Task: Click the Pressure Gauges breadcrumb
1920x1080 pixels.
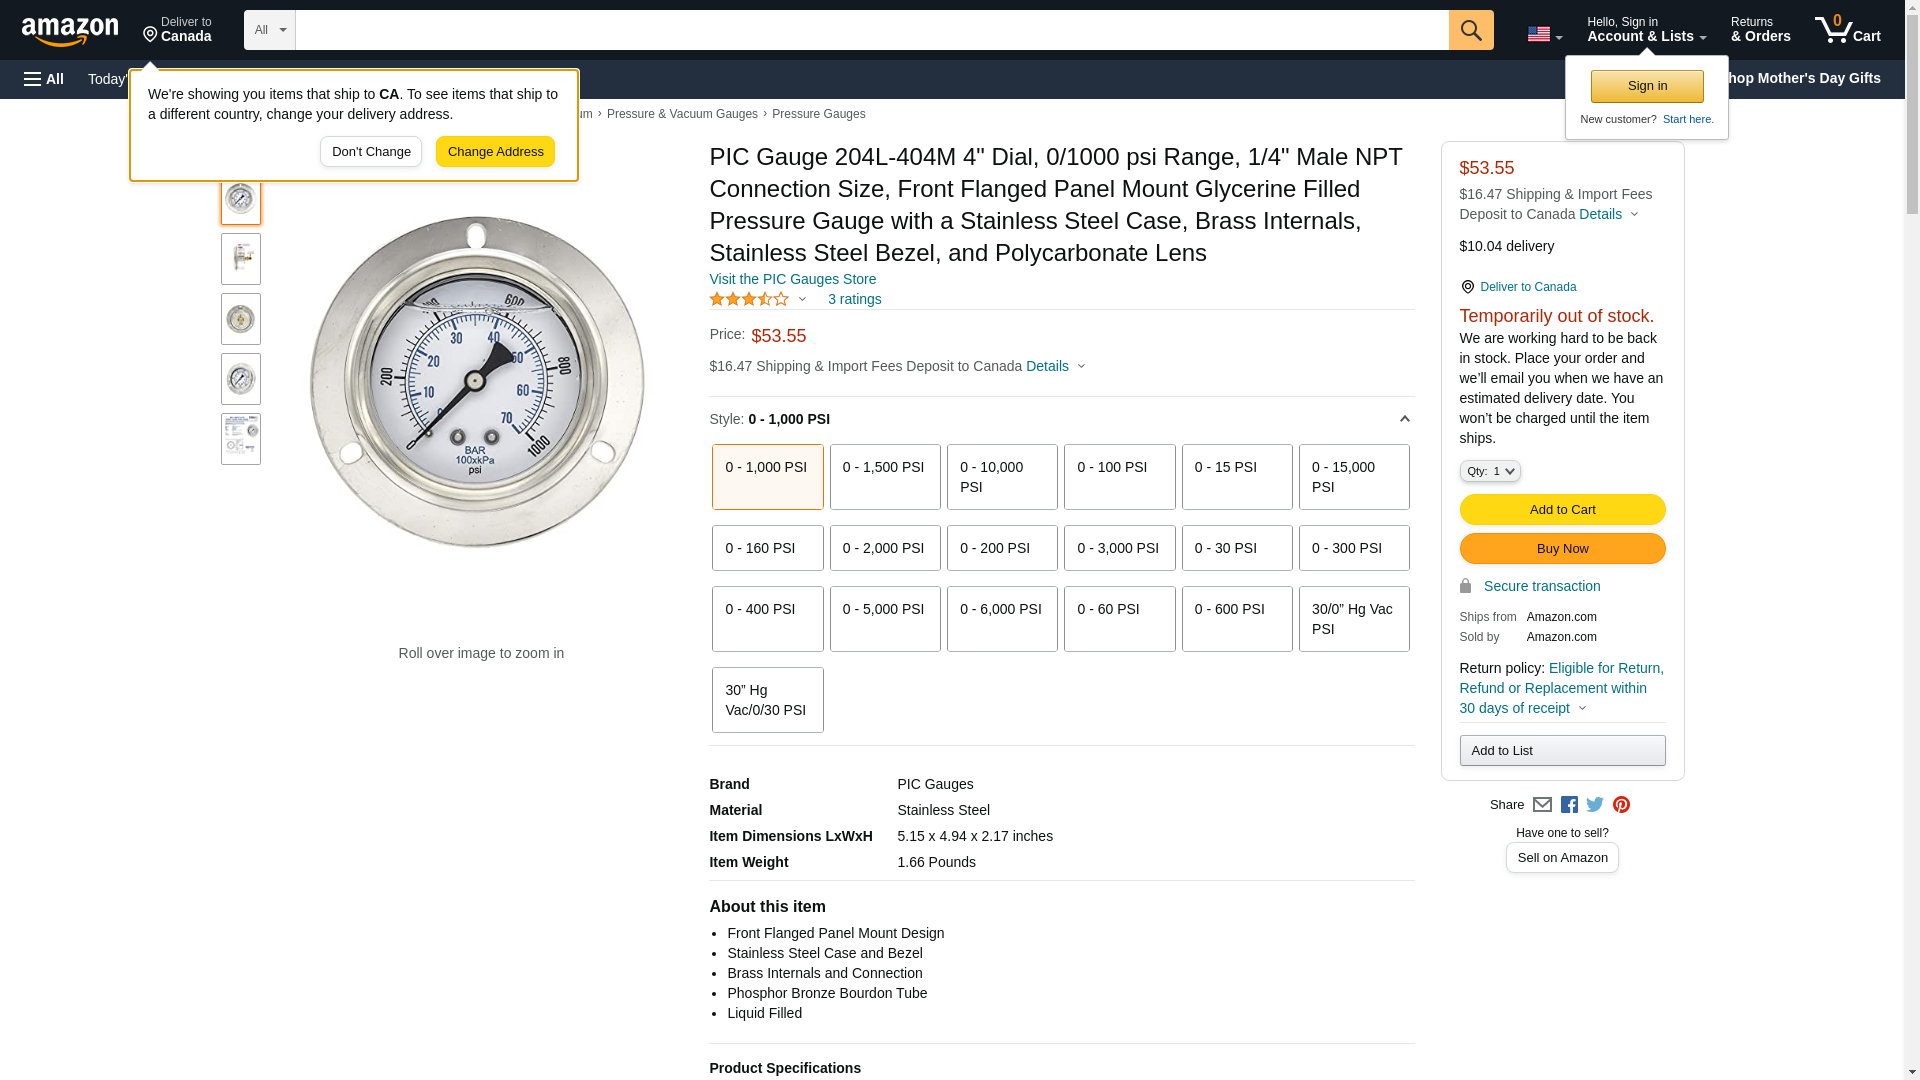Action: 818,114
